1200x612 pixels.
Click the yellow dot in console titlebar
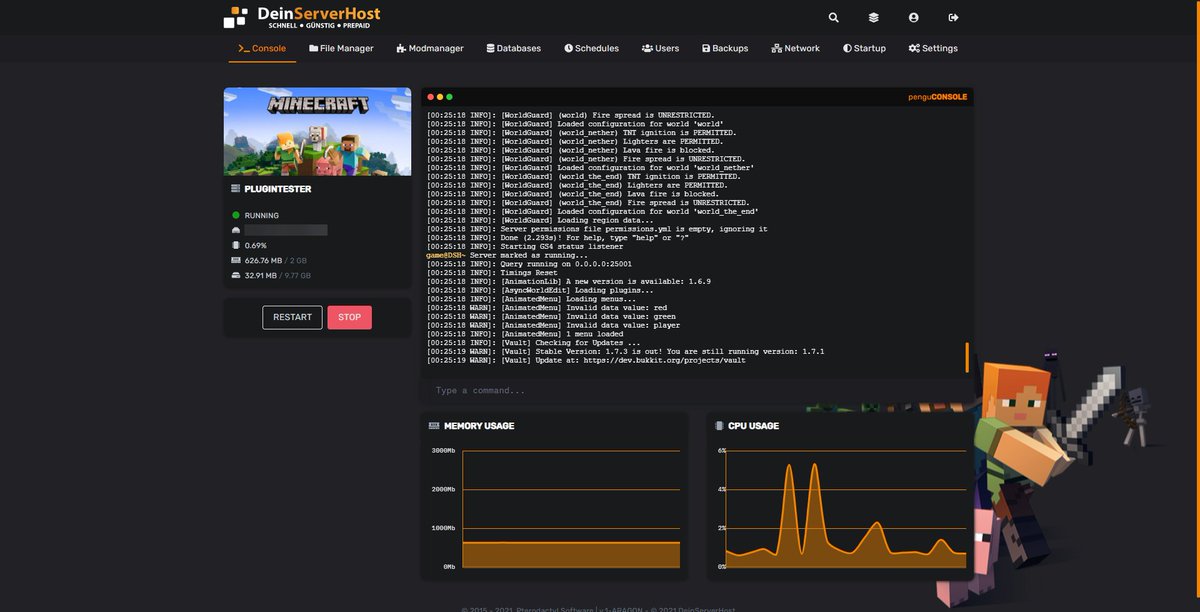pyautogui.click(x=440, y=97)
